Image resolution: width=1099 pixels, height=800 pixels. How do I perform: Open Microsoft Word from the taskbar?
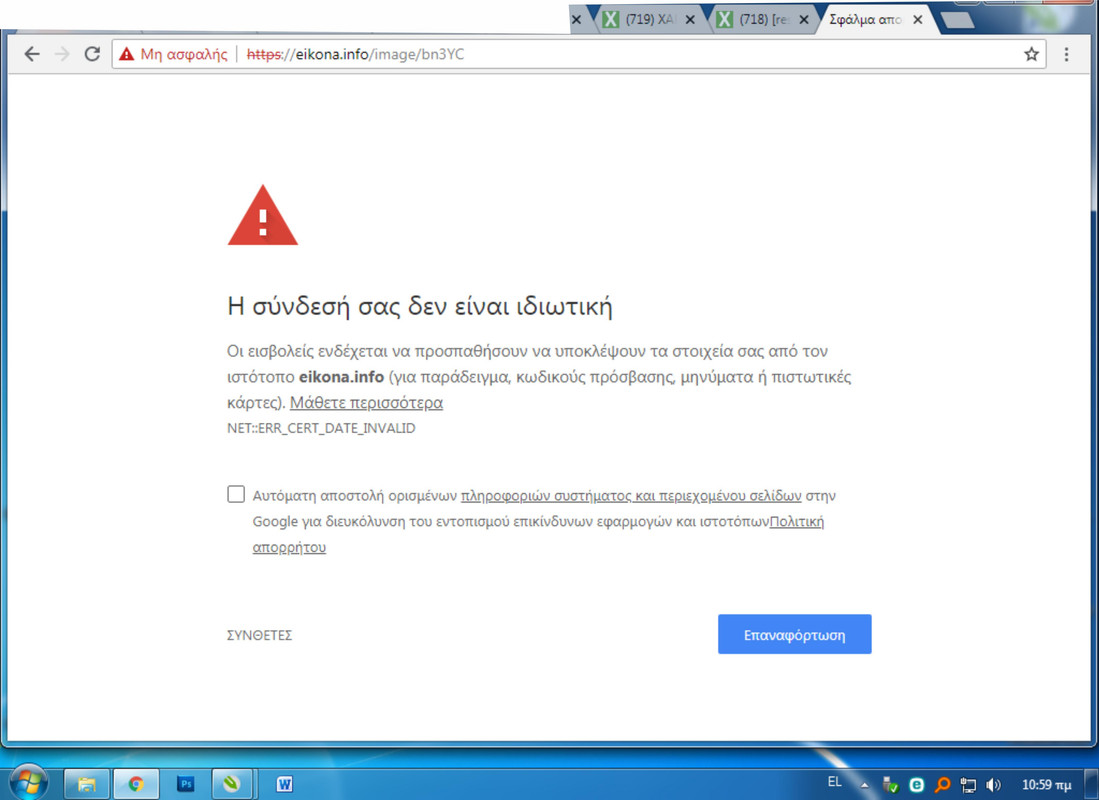coord(284,784)
